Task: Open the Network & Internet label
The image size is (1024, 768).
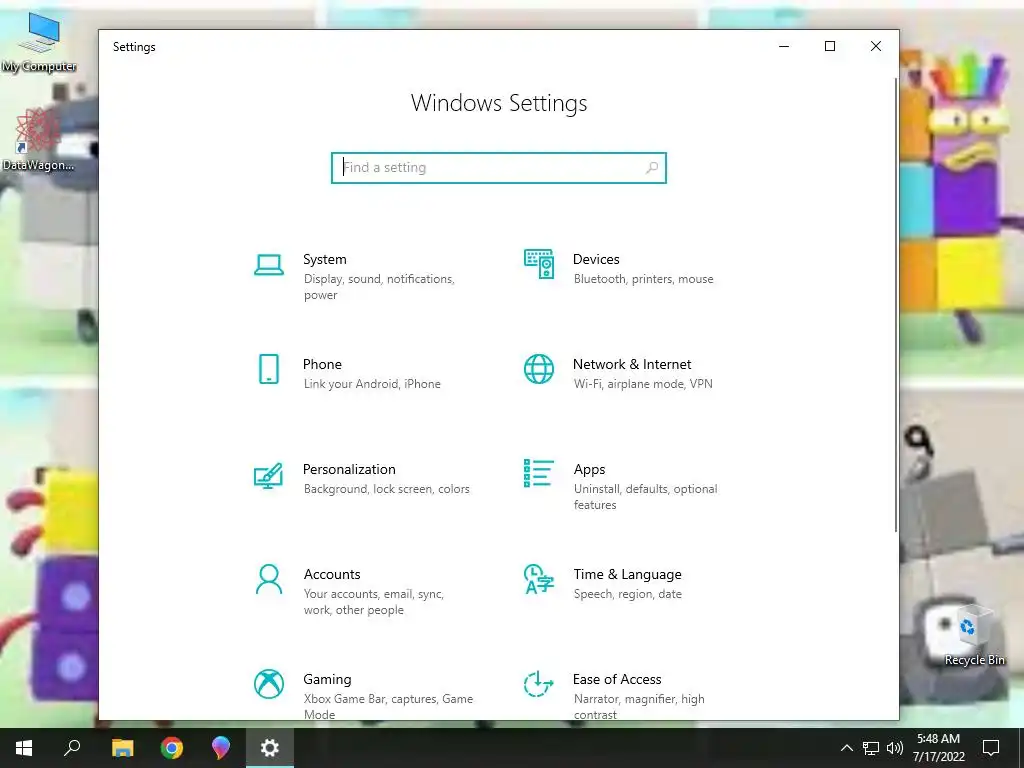Action: pyautogui.click(x=632, y=364)
